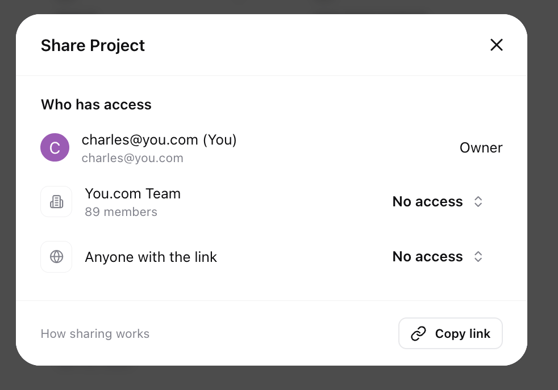
Task: Open the How sharing works link
Action: coord(95,334)
